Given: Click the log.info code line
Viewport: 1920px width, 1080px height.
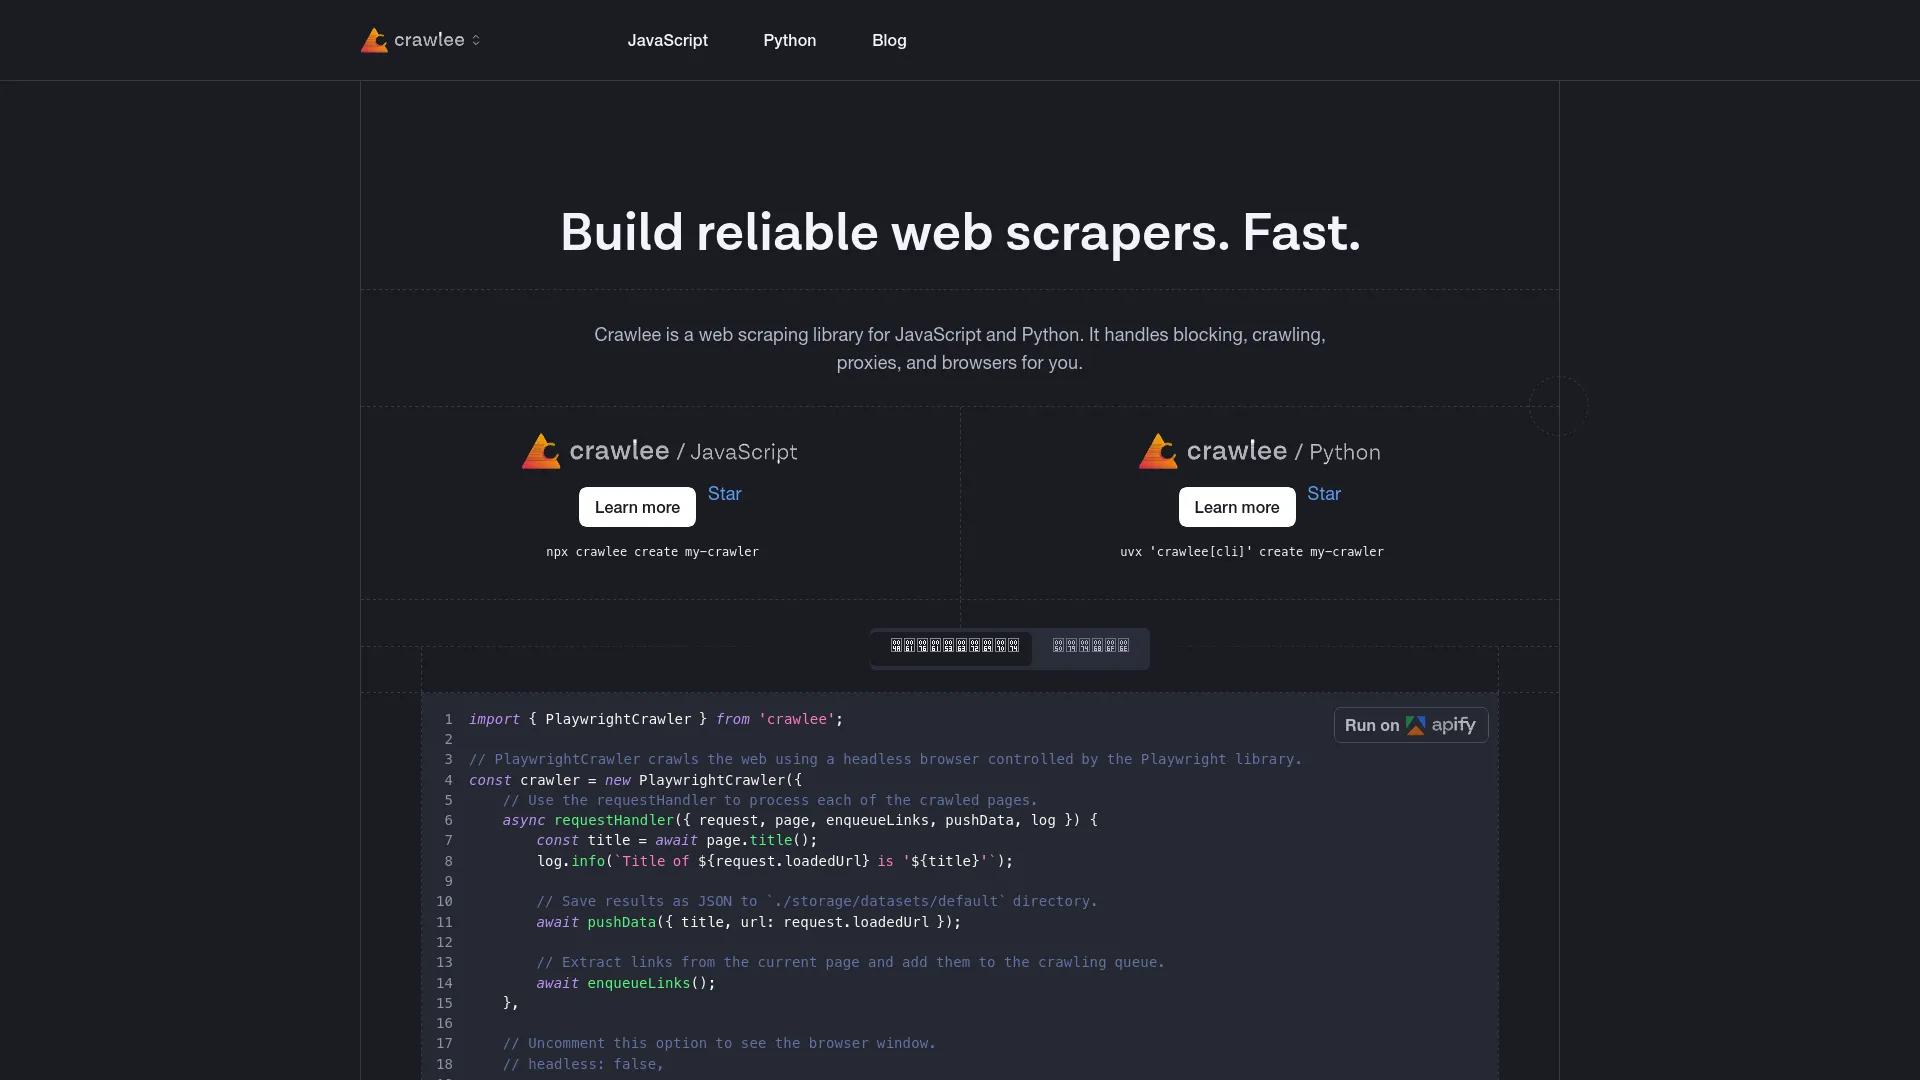Looking at the screenshot, I should pos(775,861).
